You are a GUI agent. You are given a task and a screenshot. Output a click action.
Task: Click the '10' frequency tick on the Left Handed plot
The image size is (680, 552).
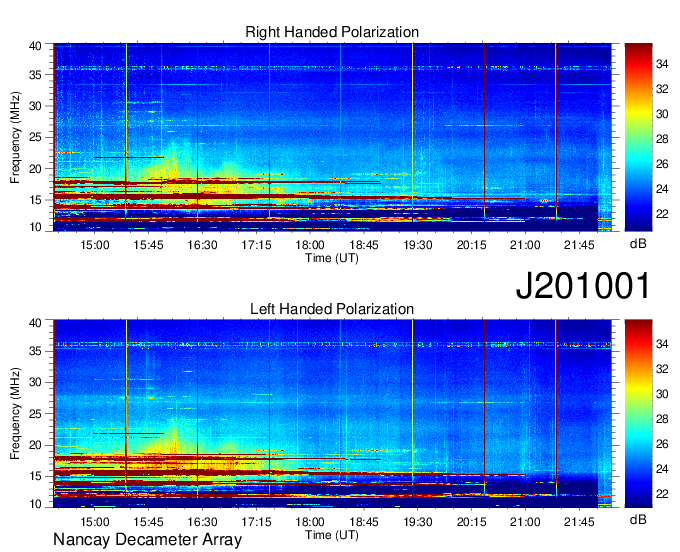[x=35, y=503]
